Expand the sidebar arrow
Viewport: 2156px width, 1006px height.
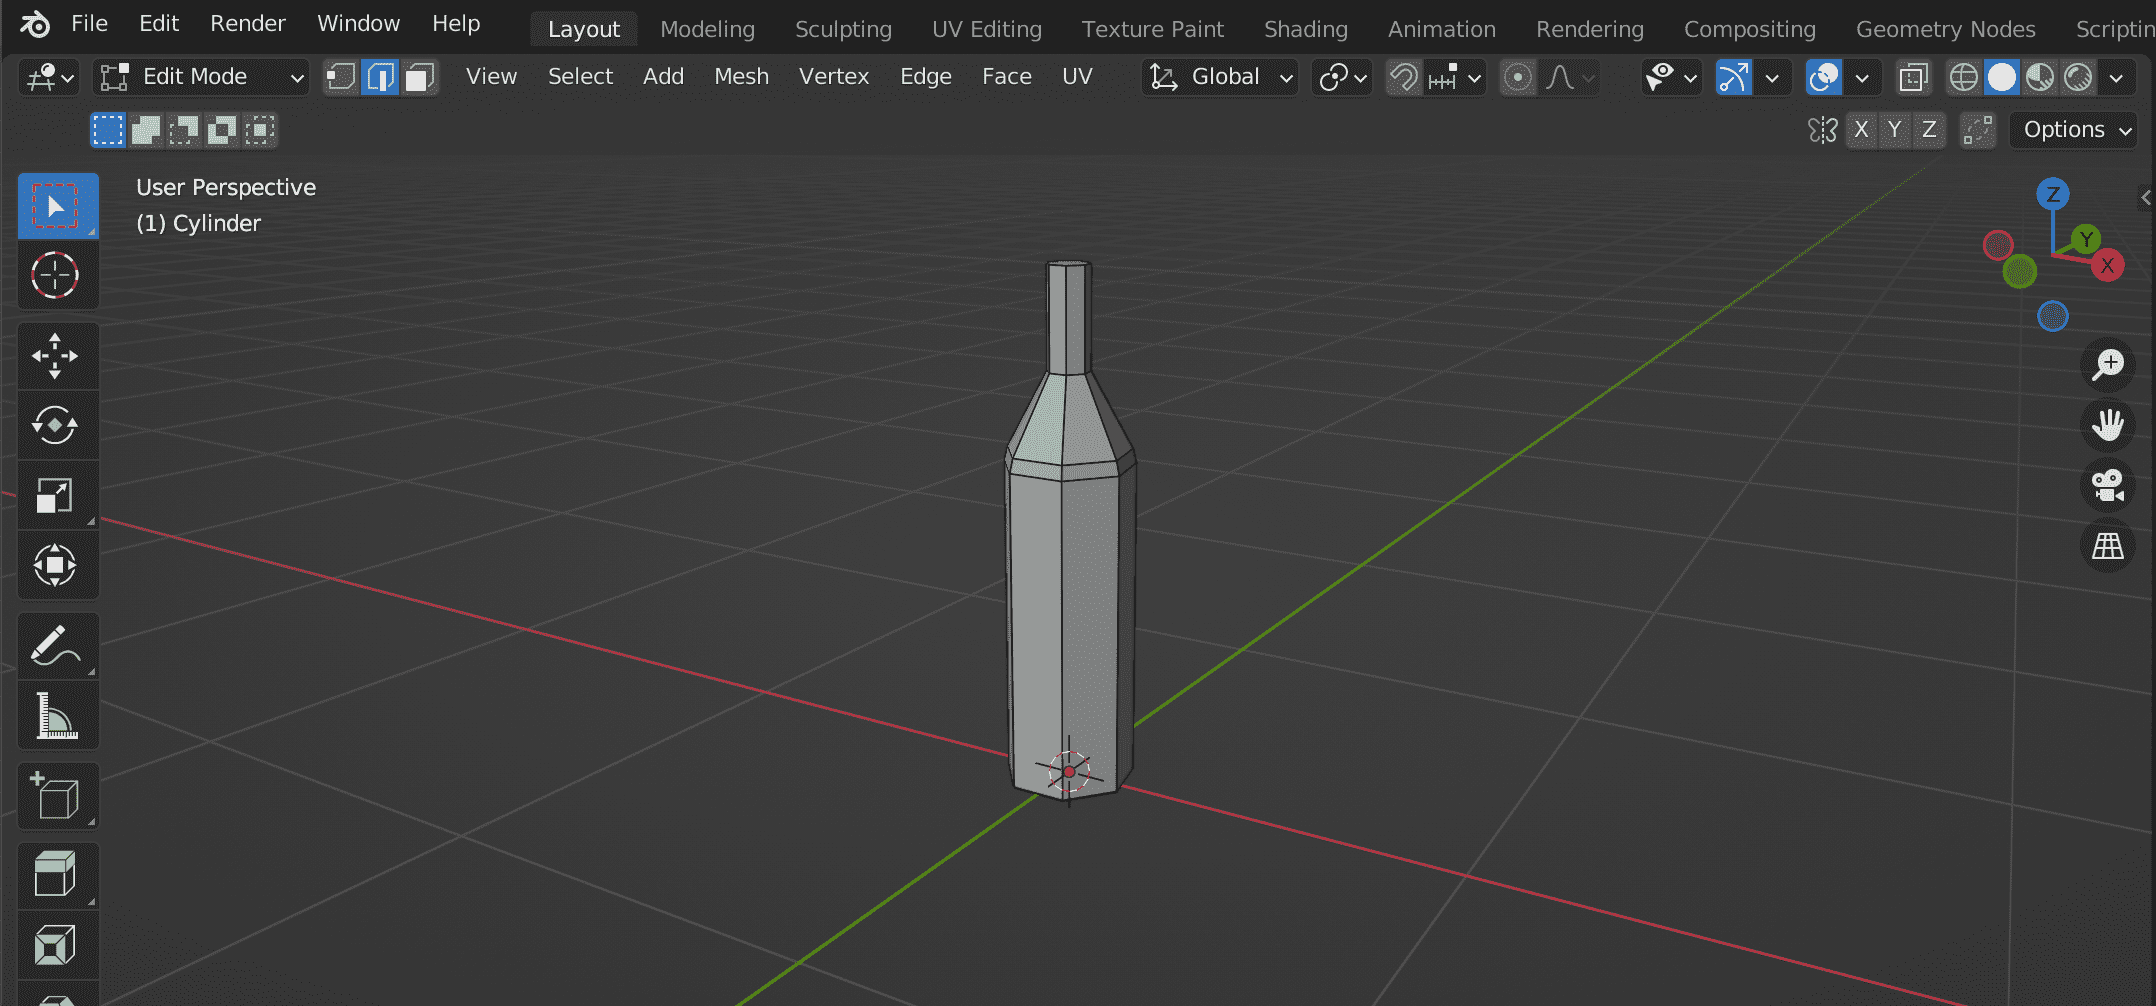point(2145,198)
